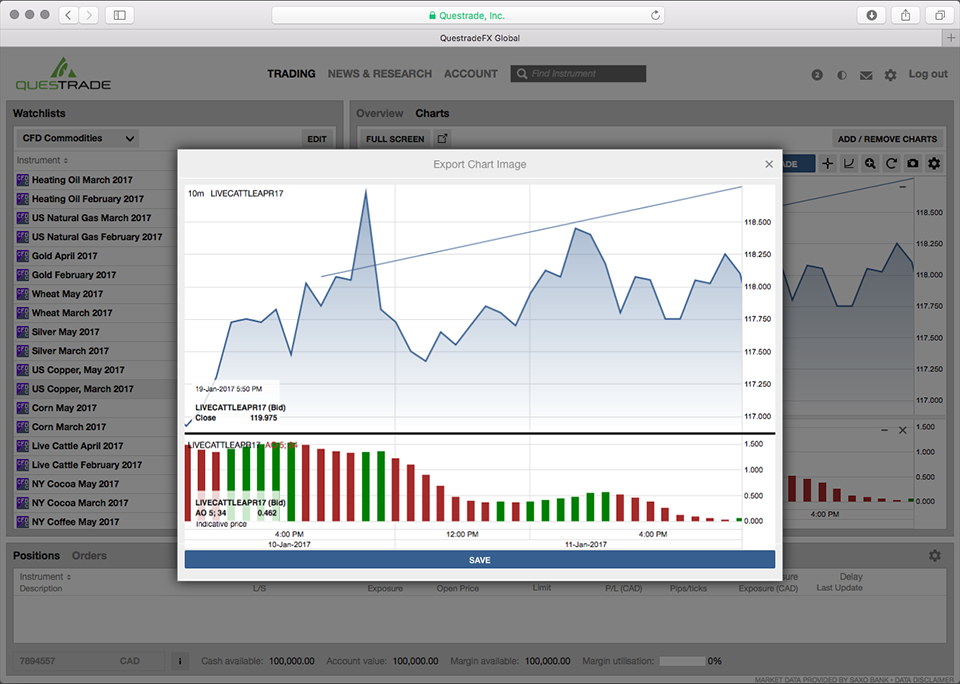Select US Natural Gas March 2017
Screen dimensions: 960x684
91,218
